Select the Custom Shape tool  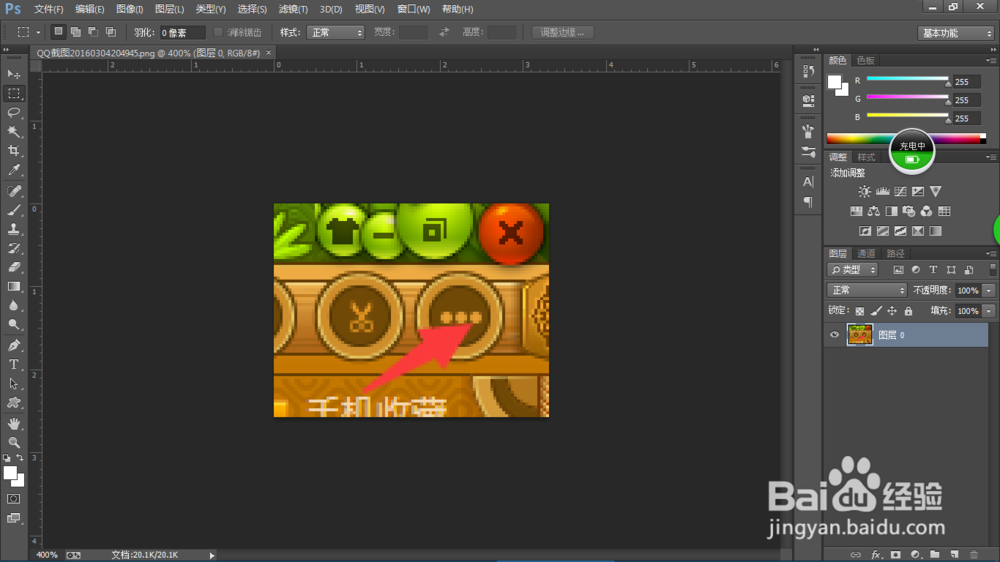[x=13, y=403]
